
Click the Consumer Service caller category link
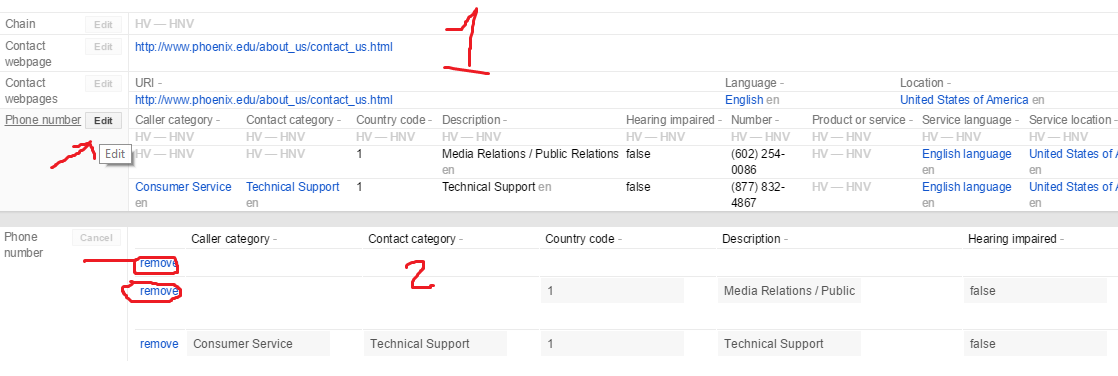pos(183,187)
